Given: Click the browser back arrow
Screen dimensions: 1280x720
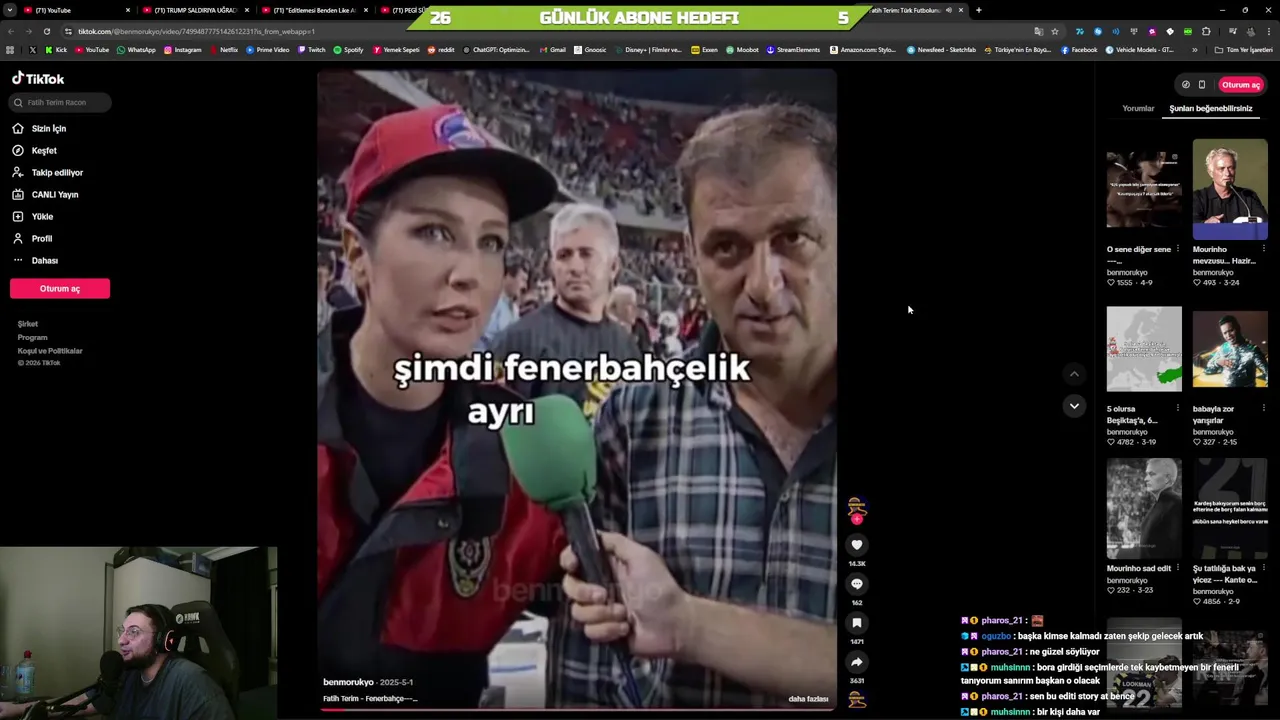Looking at the screenshot, I should pos(10,31).
